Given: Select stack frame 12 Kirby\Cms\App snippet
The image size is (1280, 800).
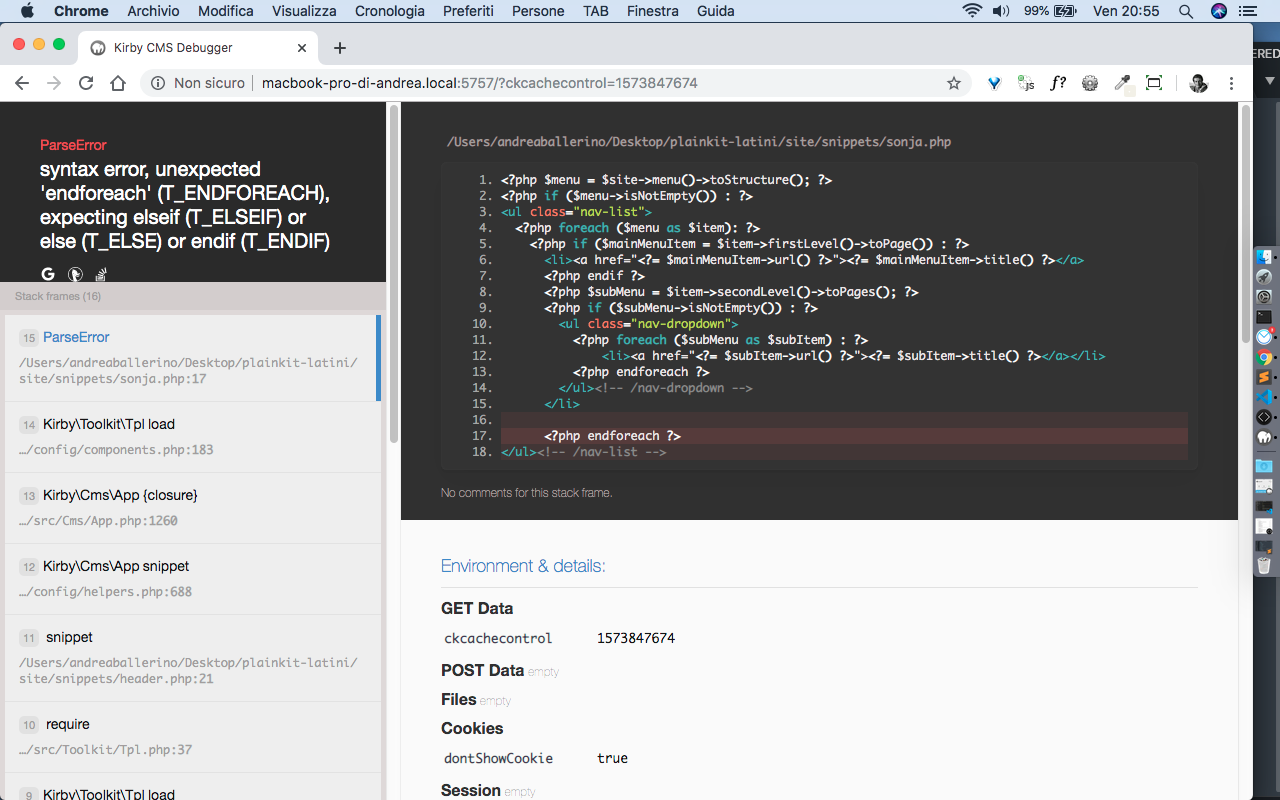Looking at the screenshot, I should (193, 579).
